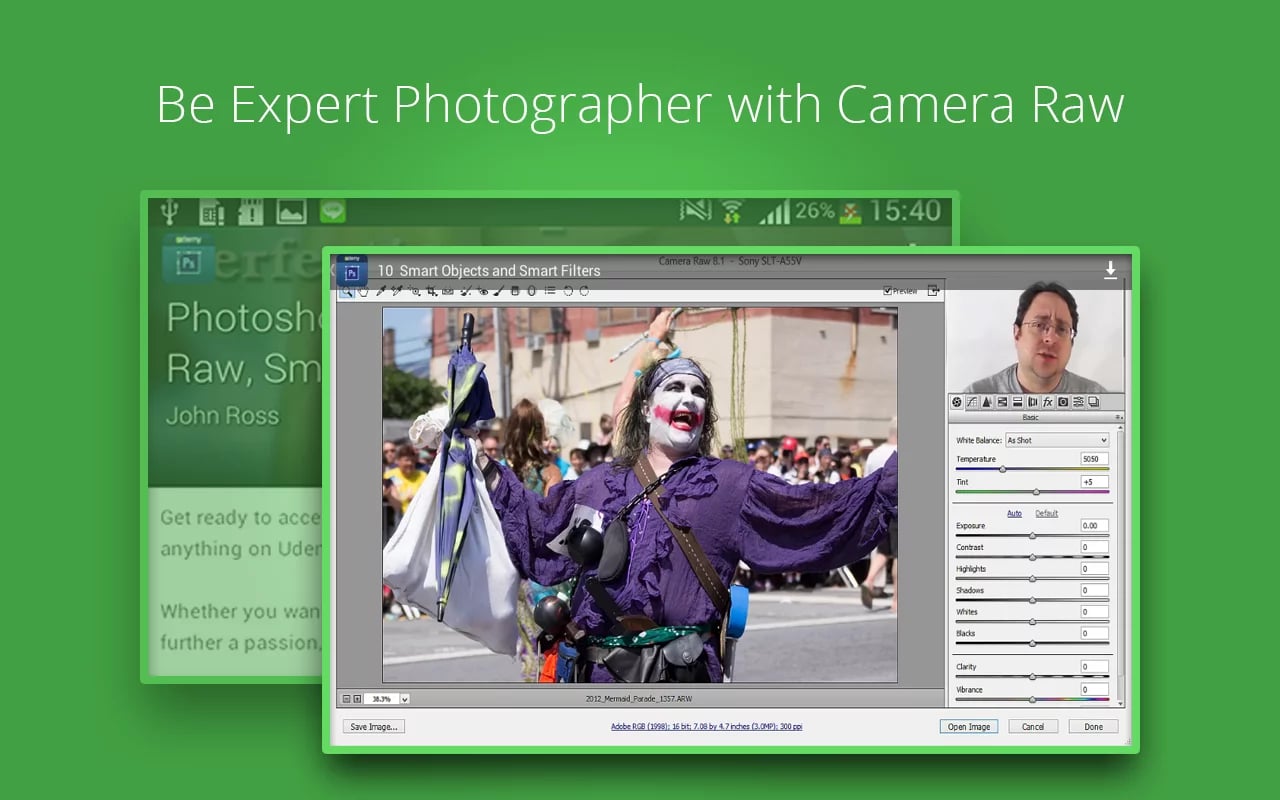Click zoom out minus button below image
Image resolution: width=1280 pixels, height=800 pixels.
(x=346, y=699)
